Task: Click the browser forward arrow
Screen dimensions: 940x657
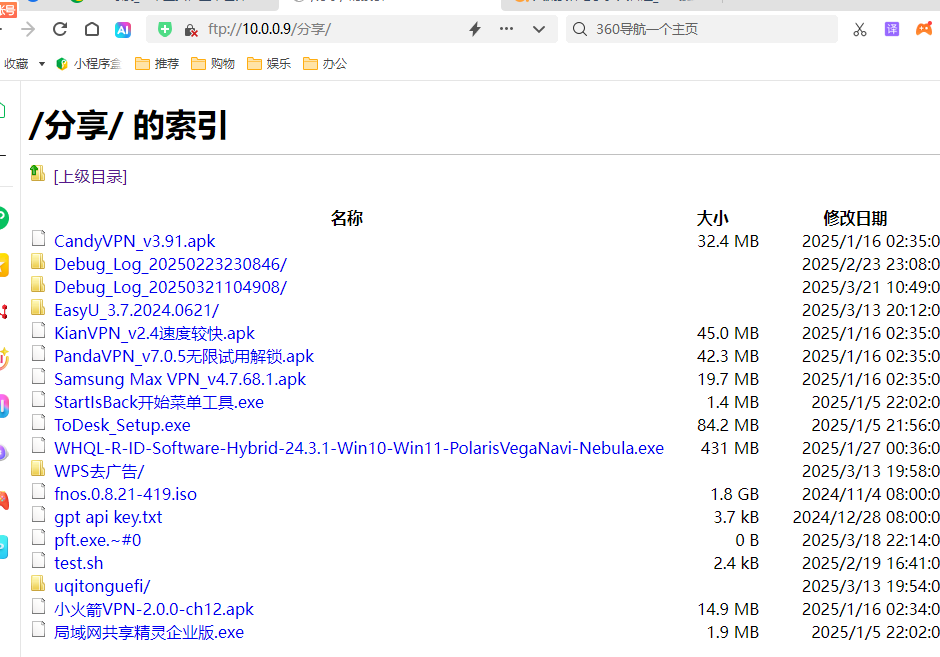Action: point(28,29)
